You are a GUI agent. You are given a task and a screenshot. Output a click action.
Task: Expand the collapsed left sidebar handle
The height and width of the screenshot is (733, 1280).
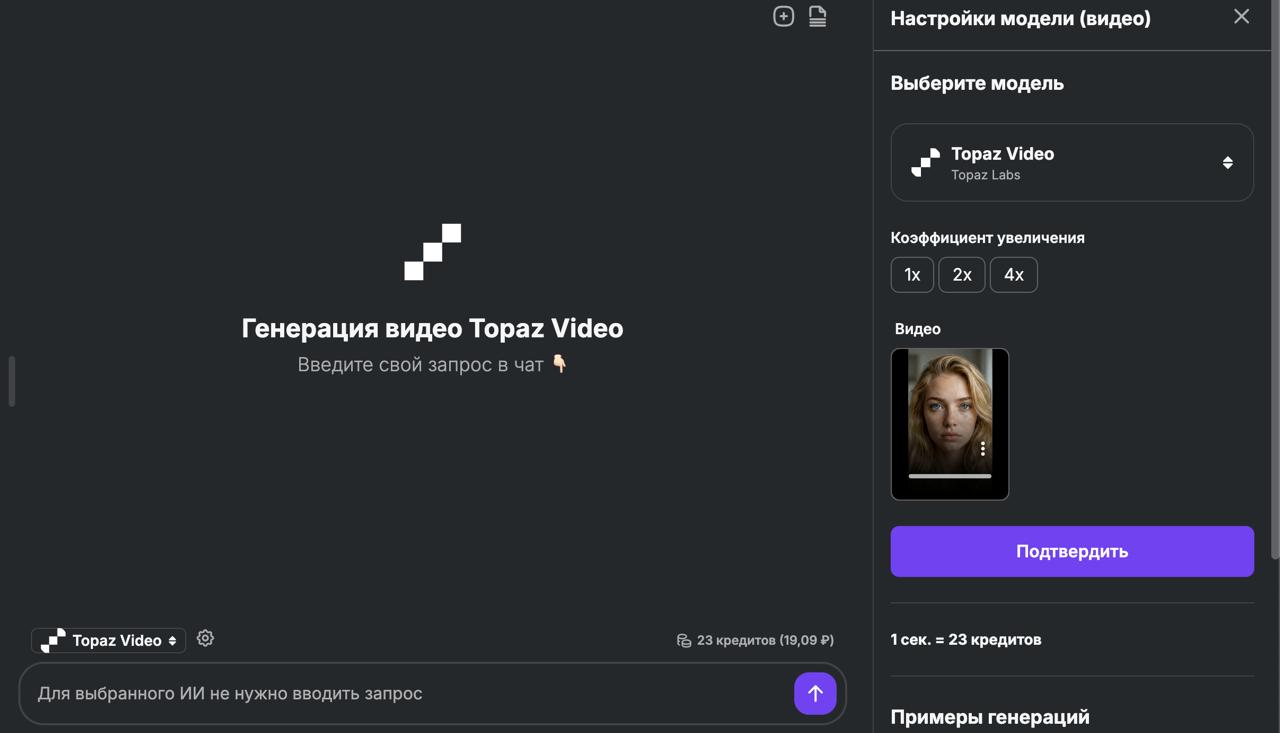pos(12,380)
